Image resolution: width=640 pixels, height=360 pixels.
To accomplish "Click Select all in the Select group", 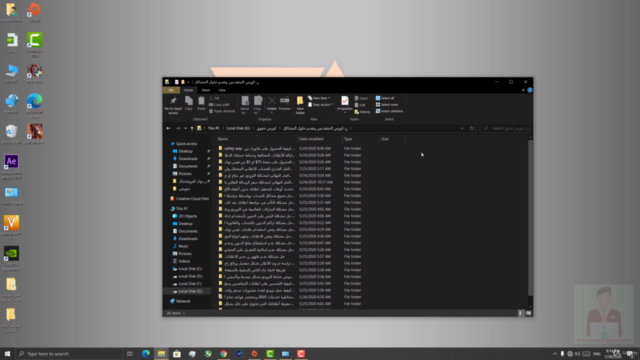I will (385, 98).
